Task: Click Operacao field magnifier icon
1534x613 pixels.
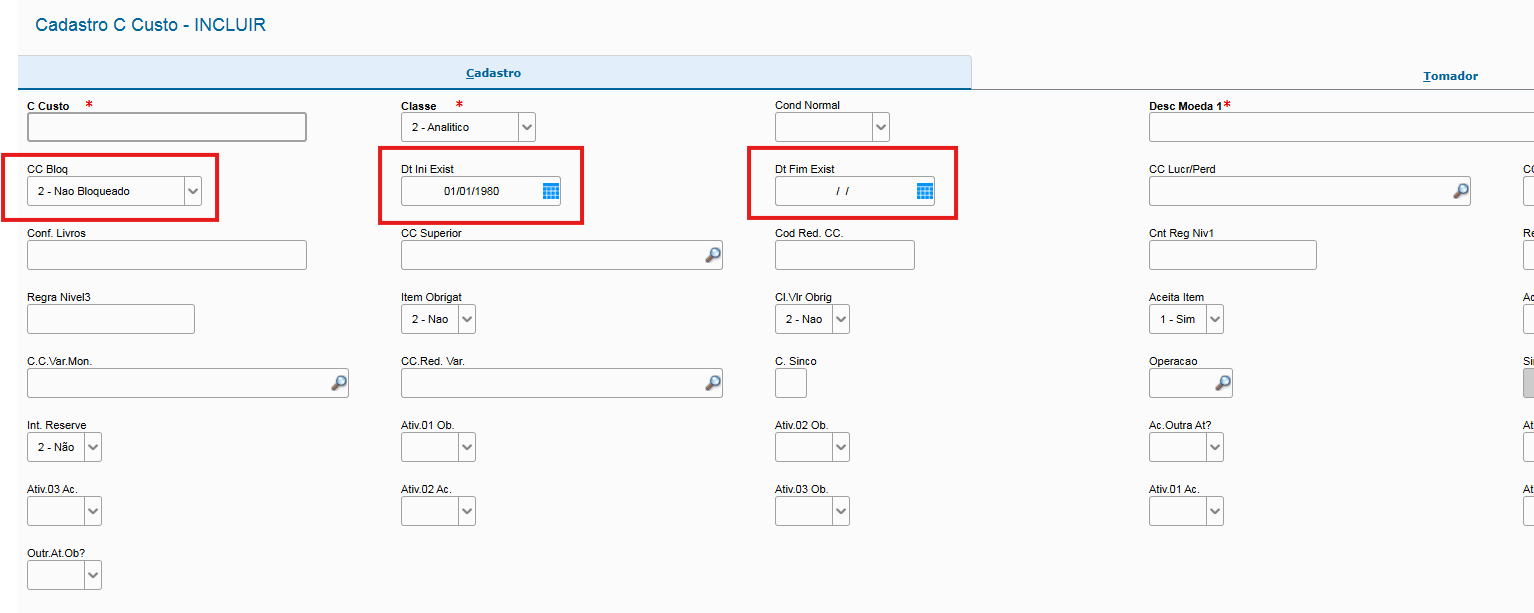Action: (x=1223, y=383)
